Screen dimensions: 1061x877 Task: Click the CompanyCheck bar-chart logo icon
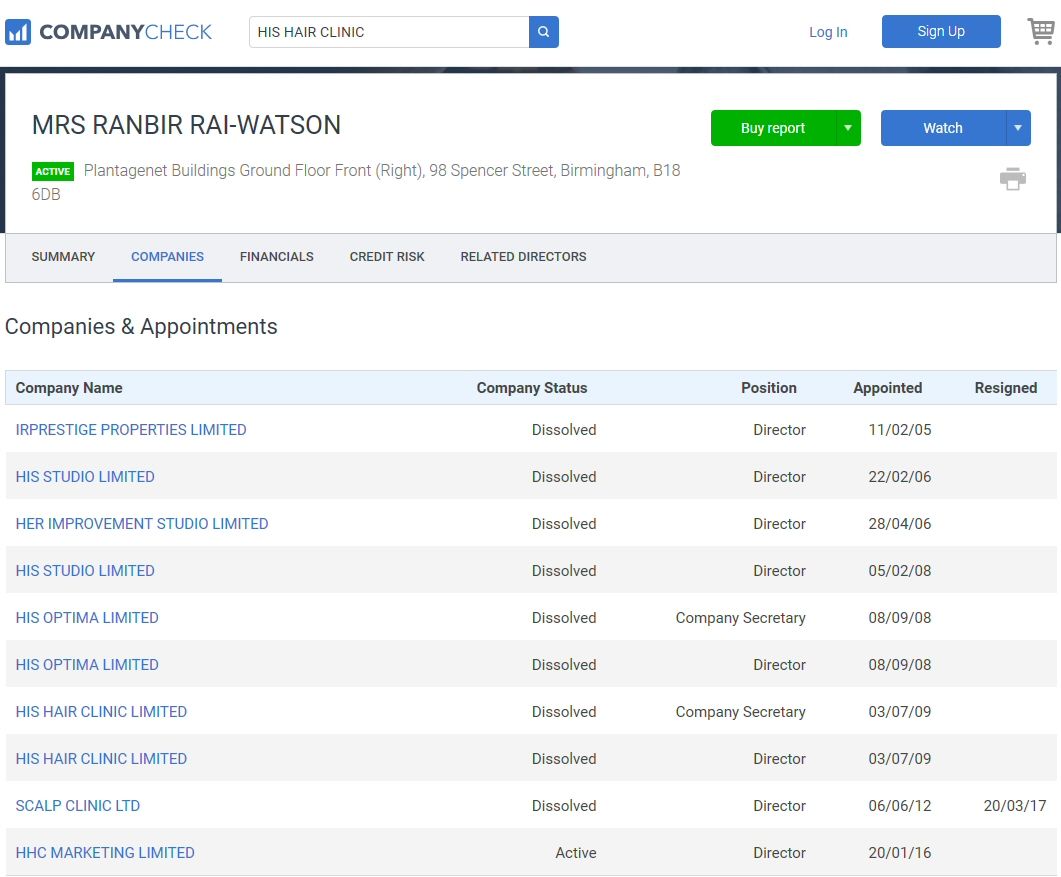pyautogui.click(x=18, y=32)
